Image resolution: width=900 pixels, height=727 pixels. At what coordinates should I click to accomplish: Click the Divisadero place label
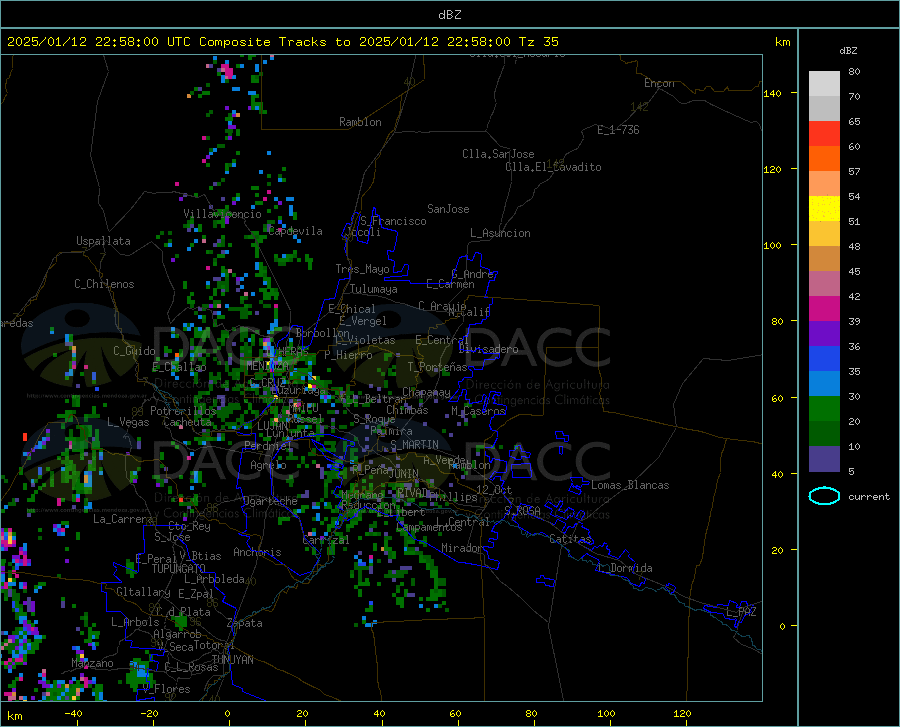coord(488,349)
